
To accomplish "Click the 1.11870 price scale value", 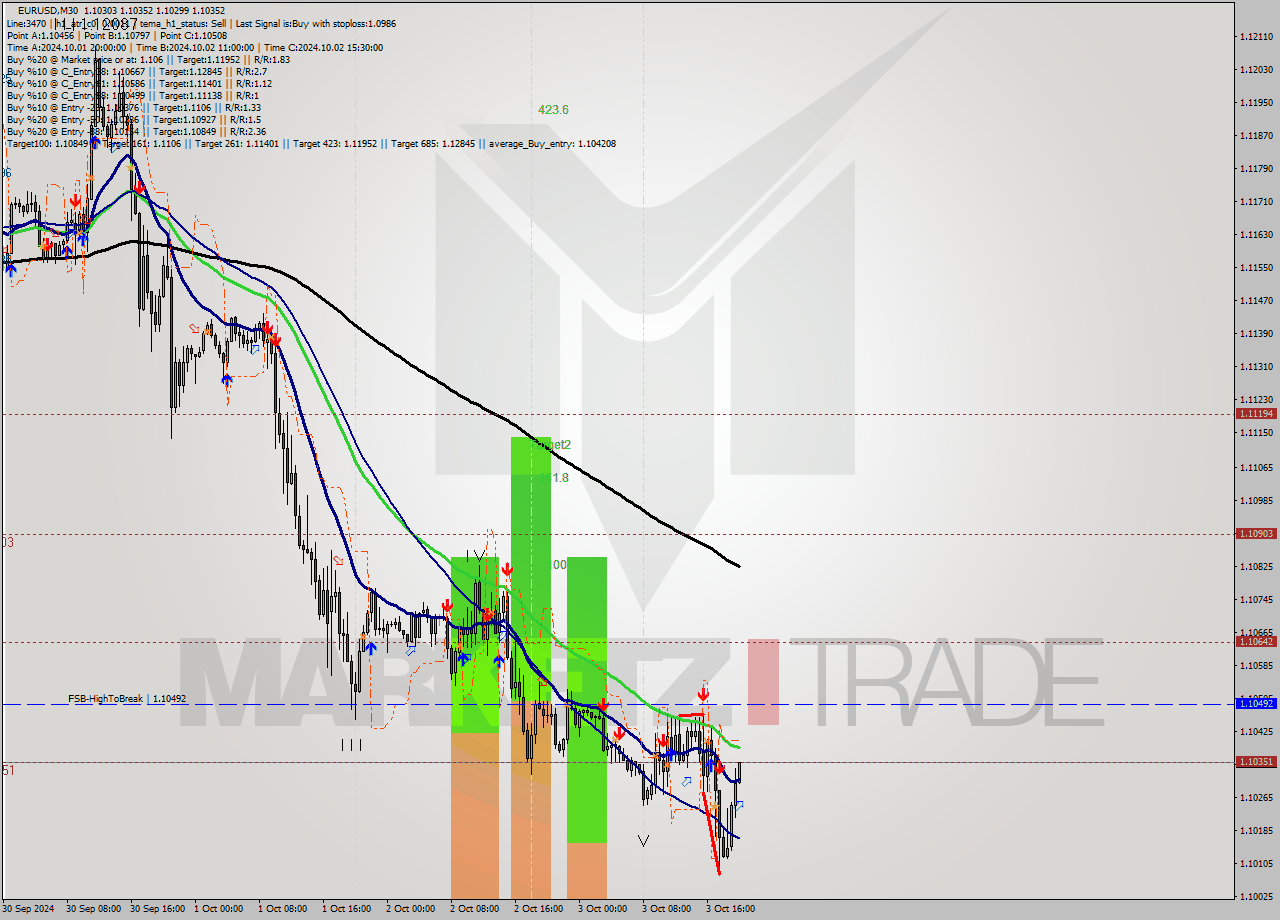I will pyautogui.click(x=1256, y=135).
